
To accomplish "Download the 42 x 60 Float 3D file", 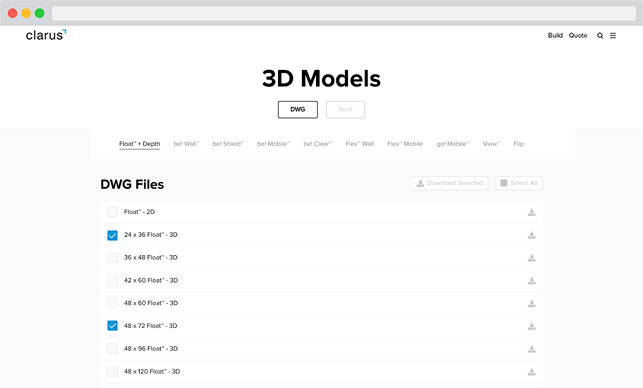I will point(531,281).
